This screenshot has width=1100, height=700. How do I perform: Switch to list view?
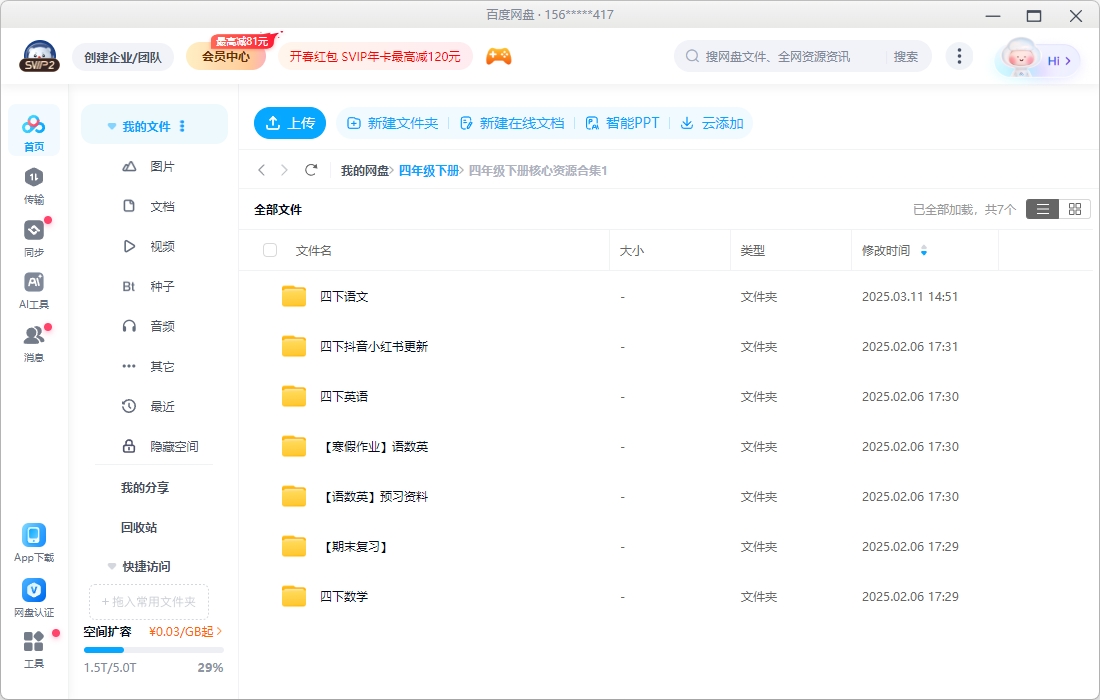[1042, 209]
